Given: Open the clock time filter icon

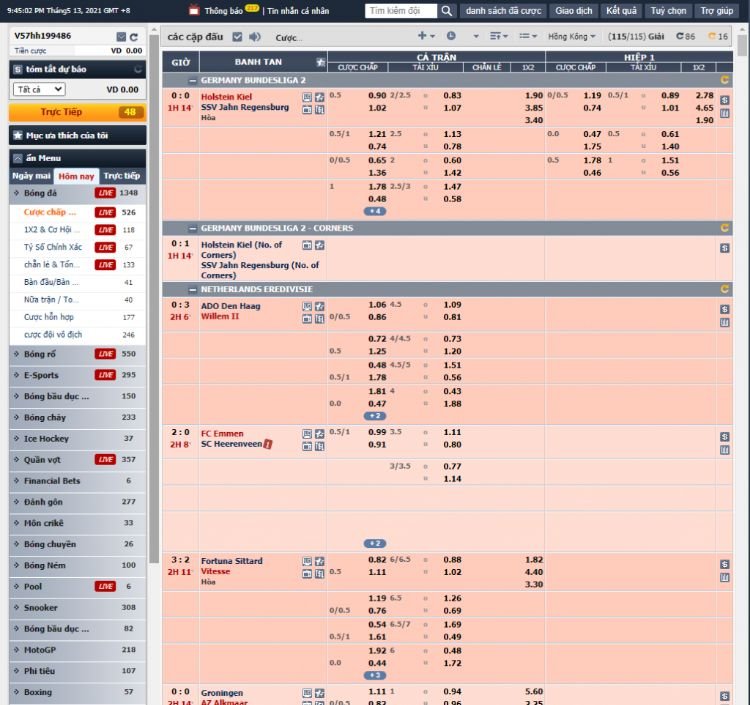Looking at the screenshot, I should click(450, 37).
